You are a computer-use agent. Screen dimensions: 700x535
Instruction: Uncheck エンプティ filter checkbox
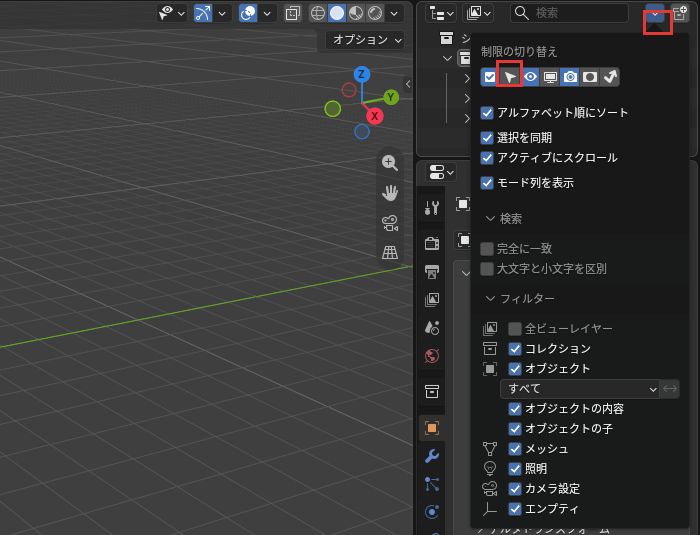515,509
